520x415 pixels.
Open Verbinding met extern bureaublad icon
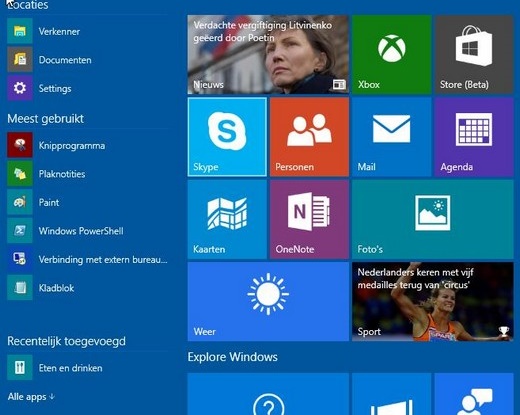(20, 259)
